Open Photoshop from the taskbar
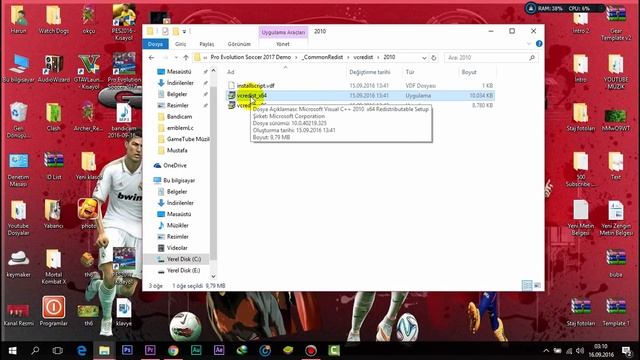Image resolution: width=640 pixels, height=360 pixels. point(127,350)
